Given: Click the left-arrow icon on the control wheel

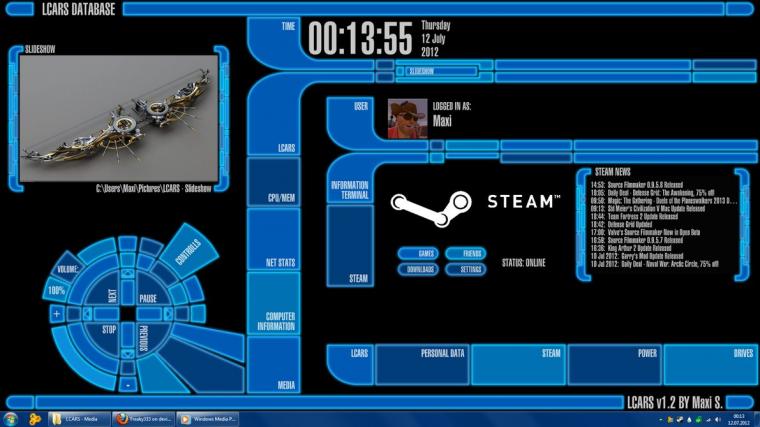Looking at the screenshot, I should [87, 314].
